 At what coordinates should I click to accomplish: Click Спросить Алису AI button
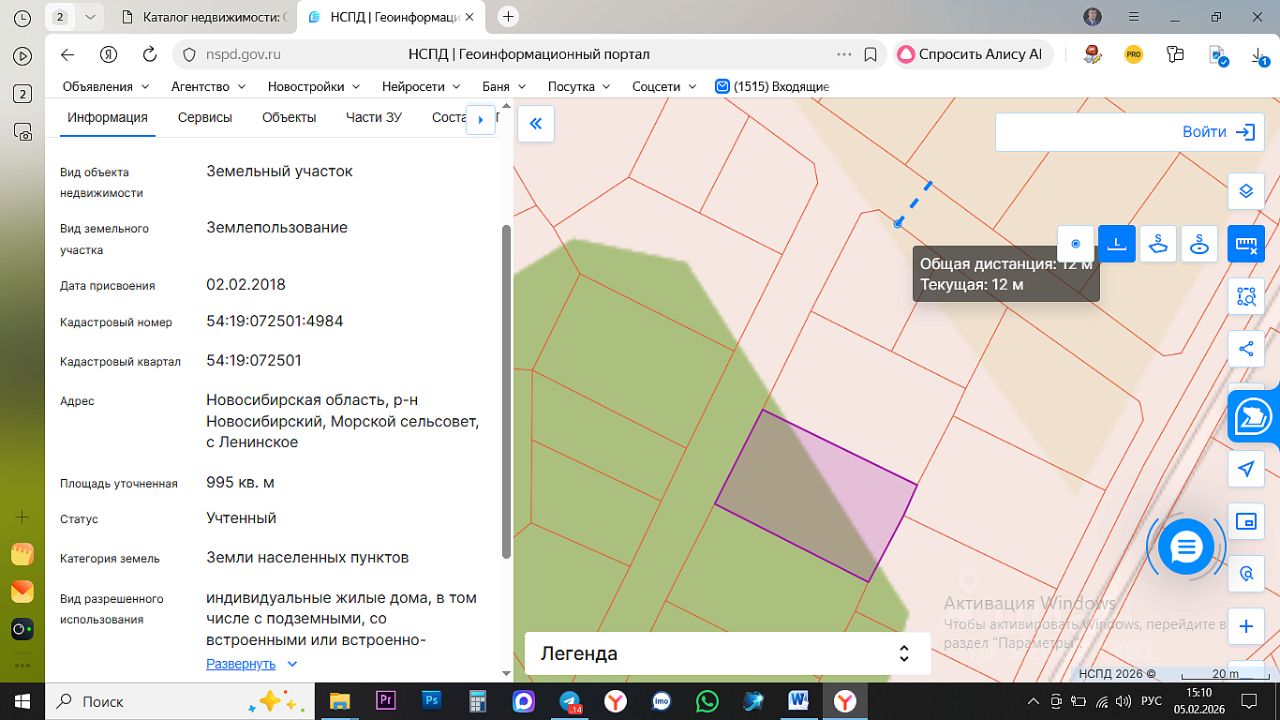[x=969, y=54]
